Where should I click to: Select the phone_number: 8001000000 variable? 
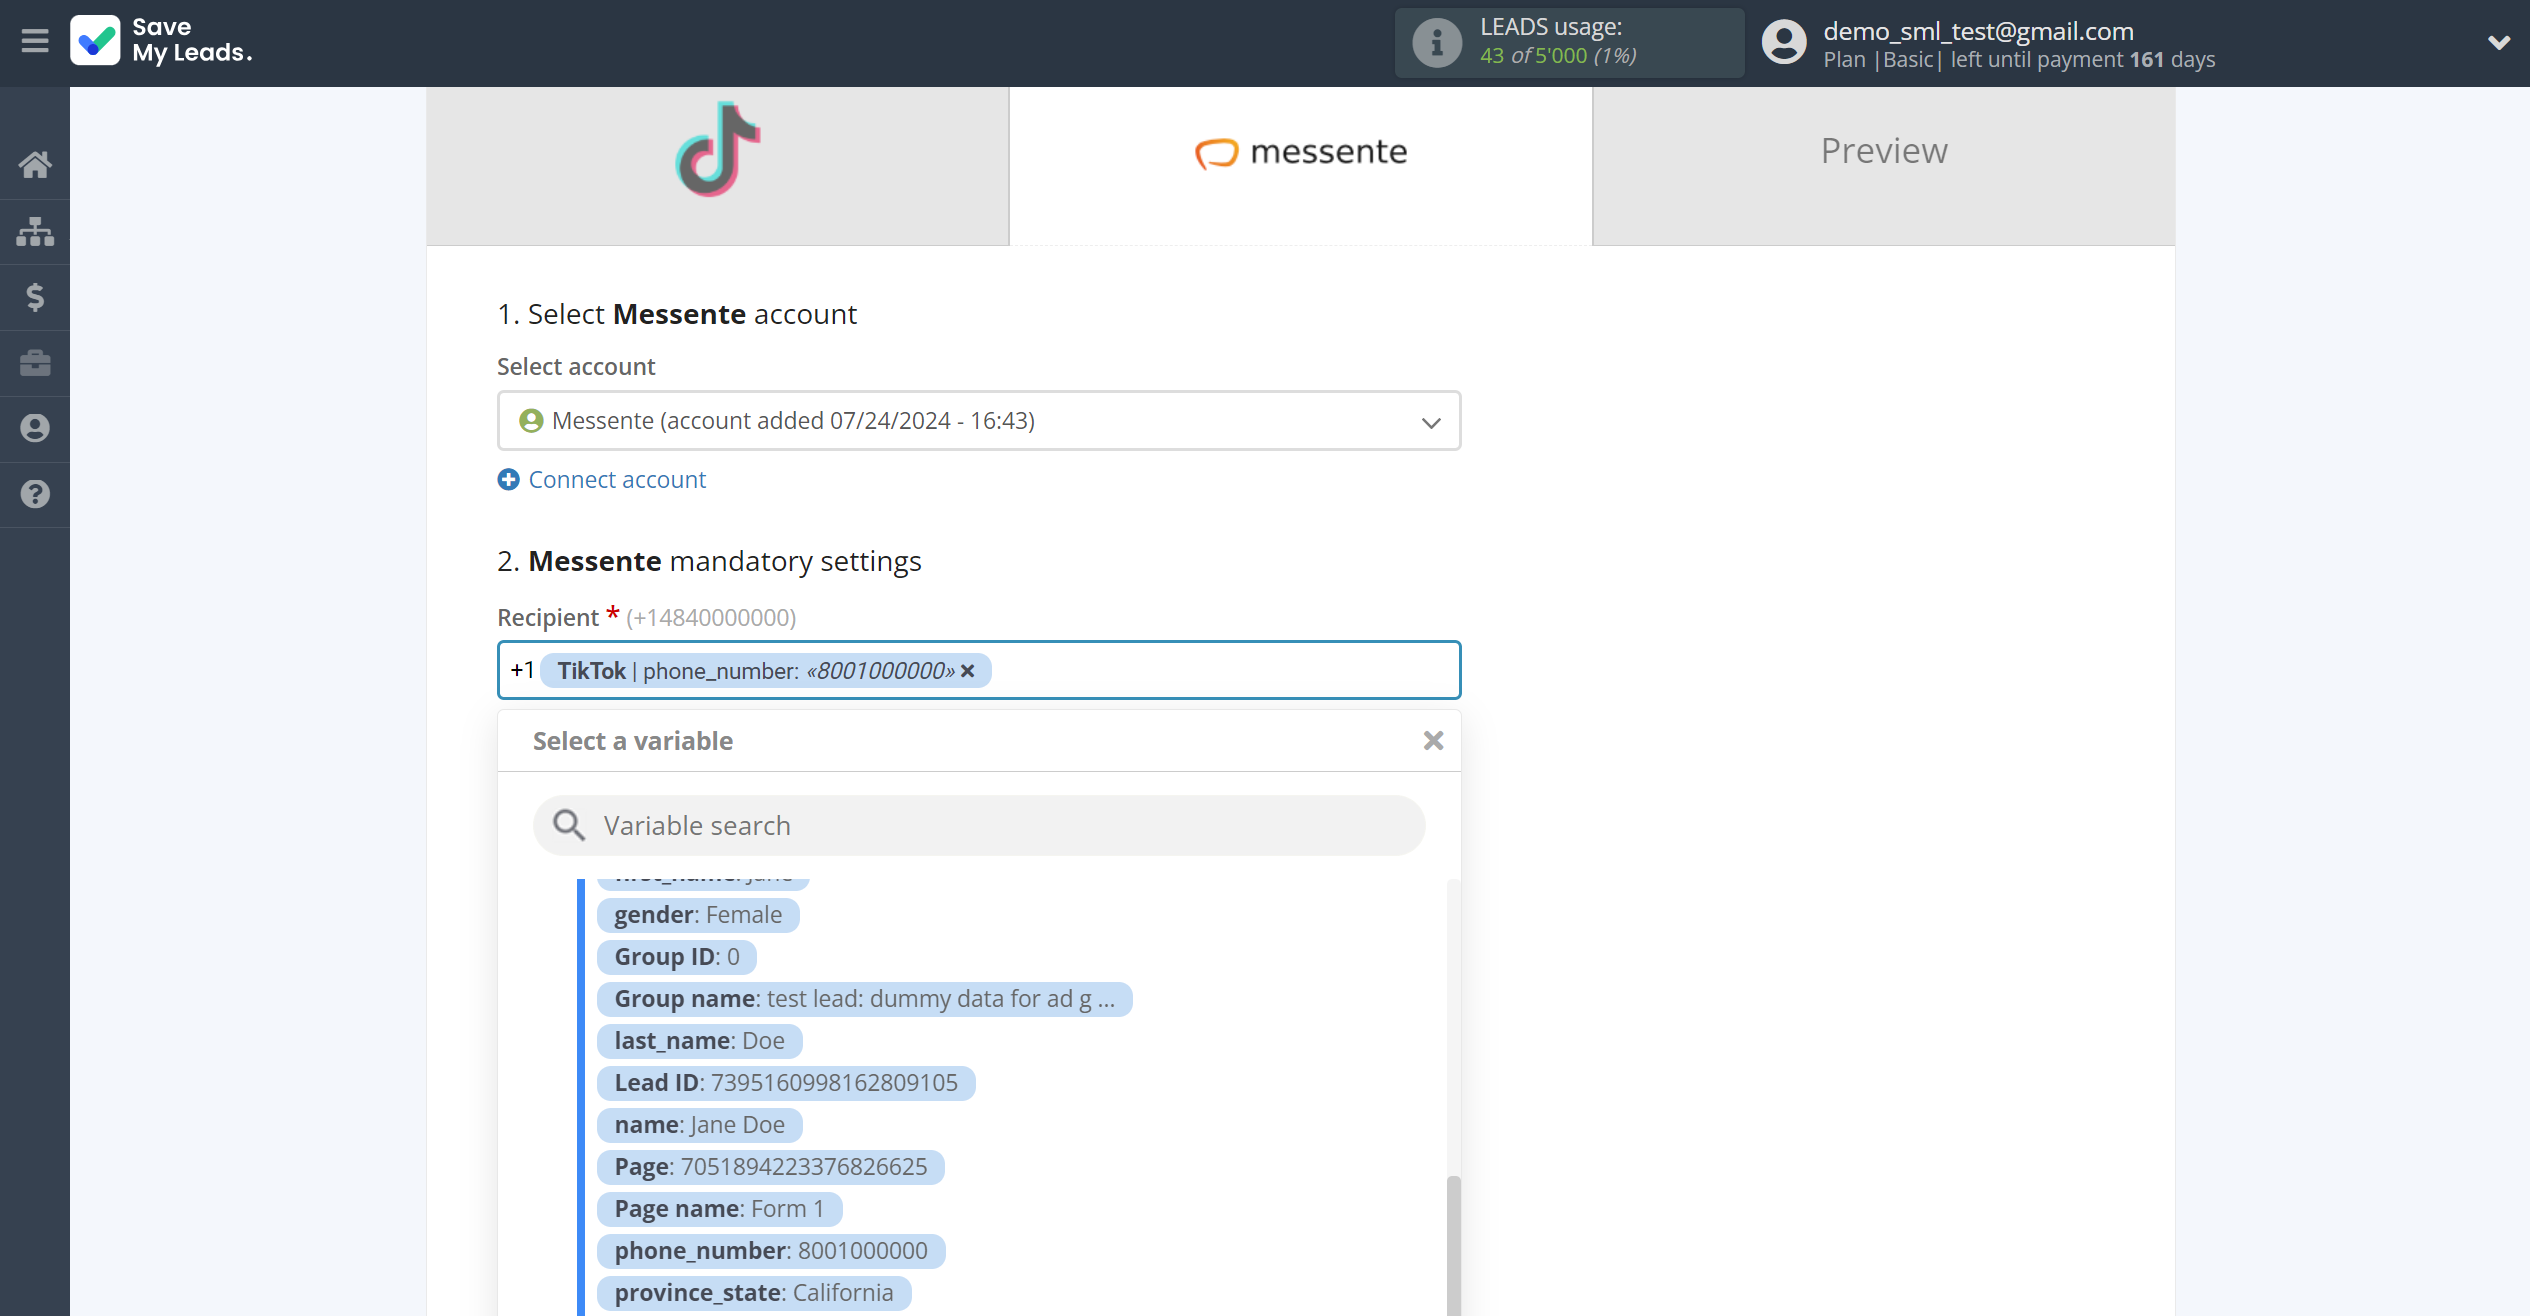(x=771, y=1251)
